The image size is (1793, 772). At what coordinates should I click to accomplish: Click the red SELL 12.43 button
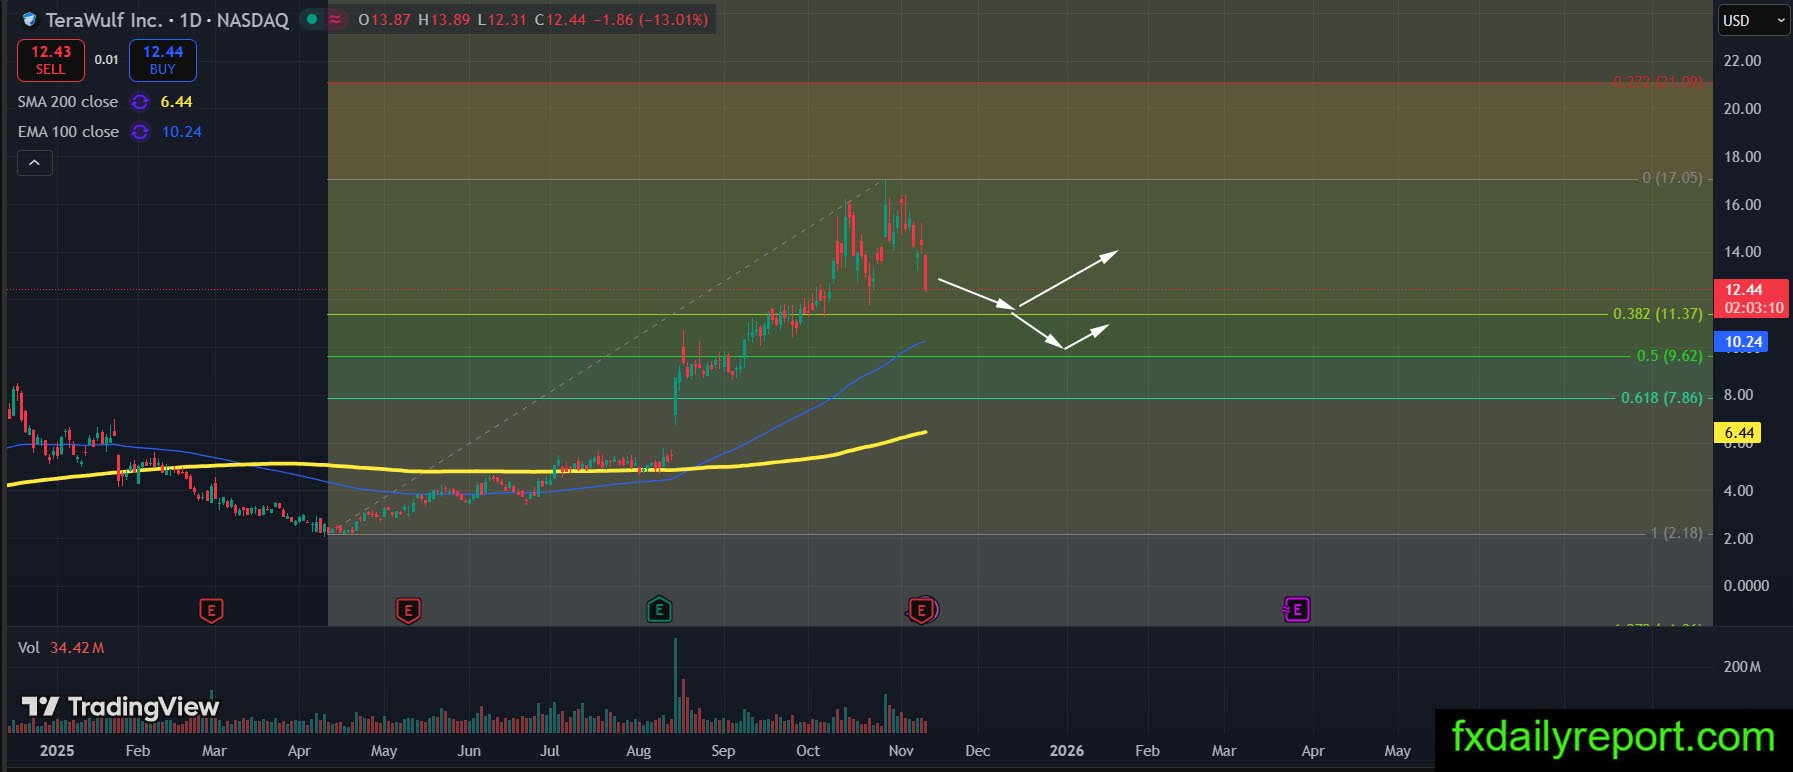51,60
